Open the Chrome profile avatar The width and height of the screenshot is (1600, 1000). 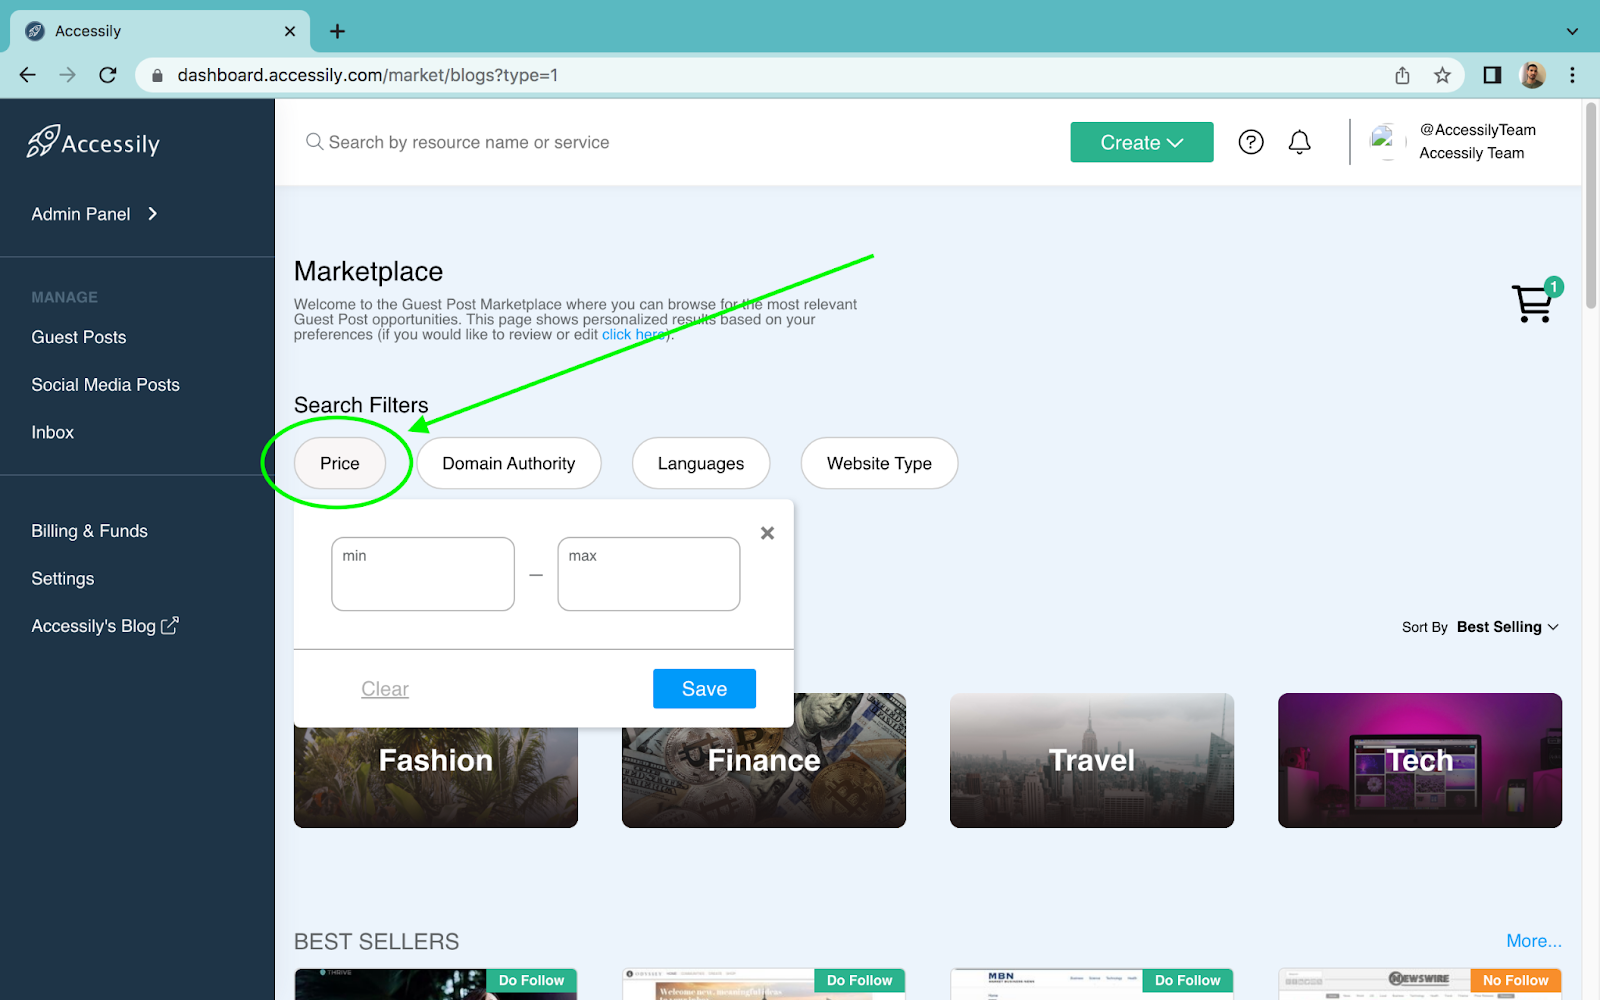tap(1532, 75)
